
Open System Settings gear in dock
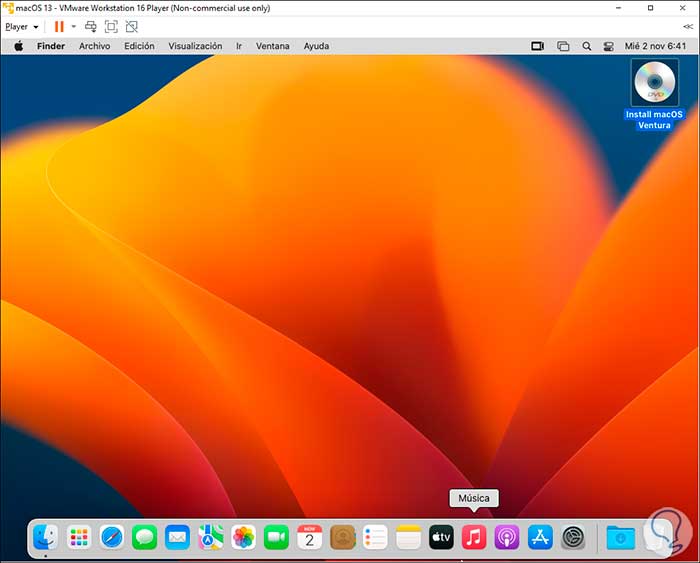573,537
